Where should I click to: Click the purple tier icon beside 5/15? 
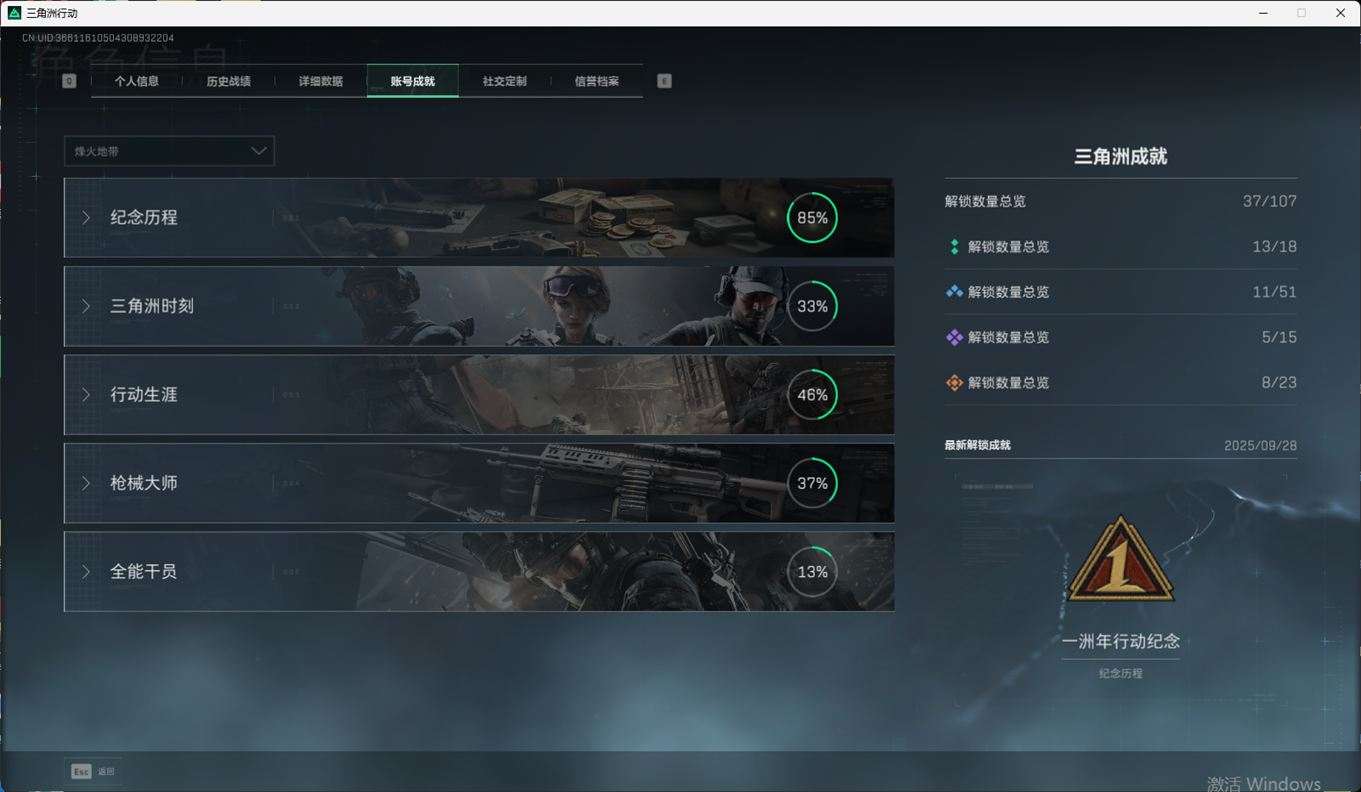[954, 337]
